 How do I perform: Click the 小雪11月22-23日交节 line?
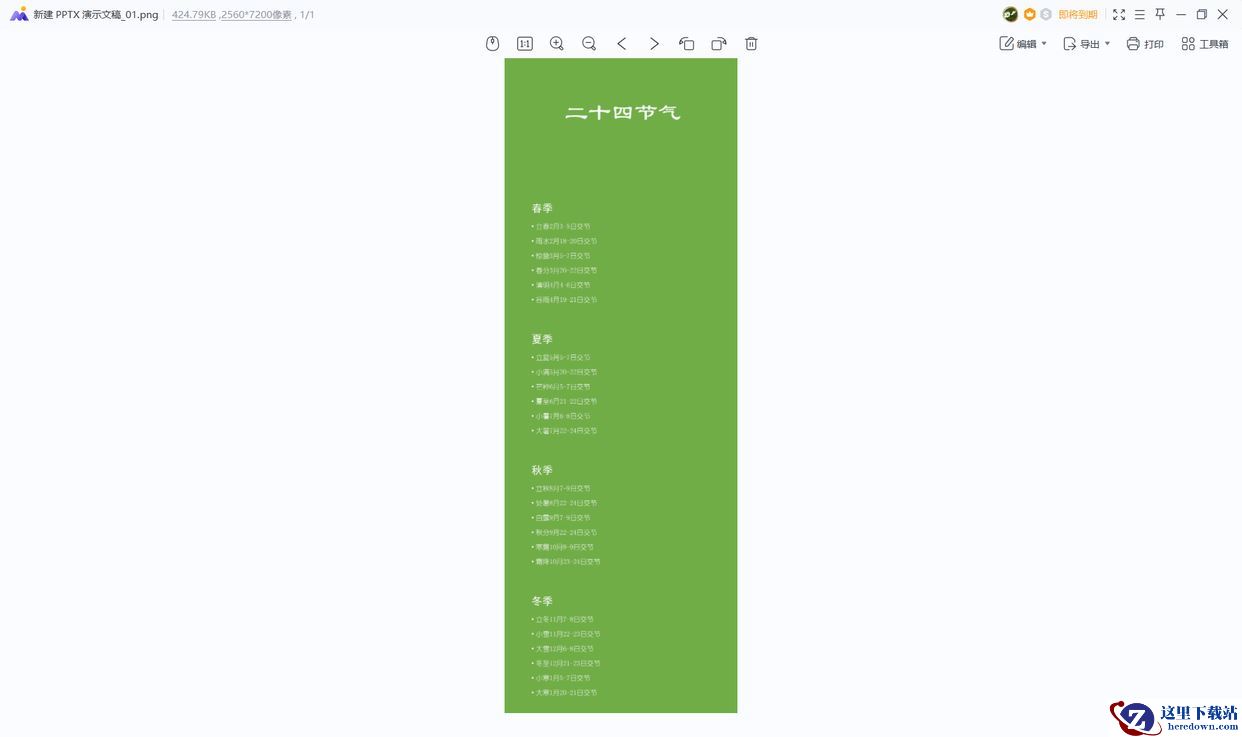click(566, 634)
